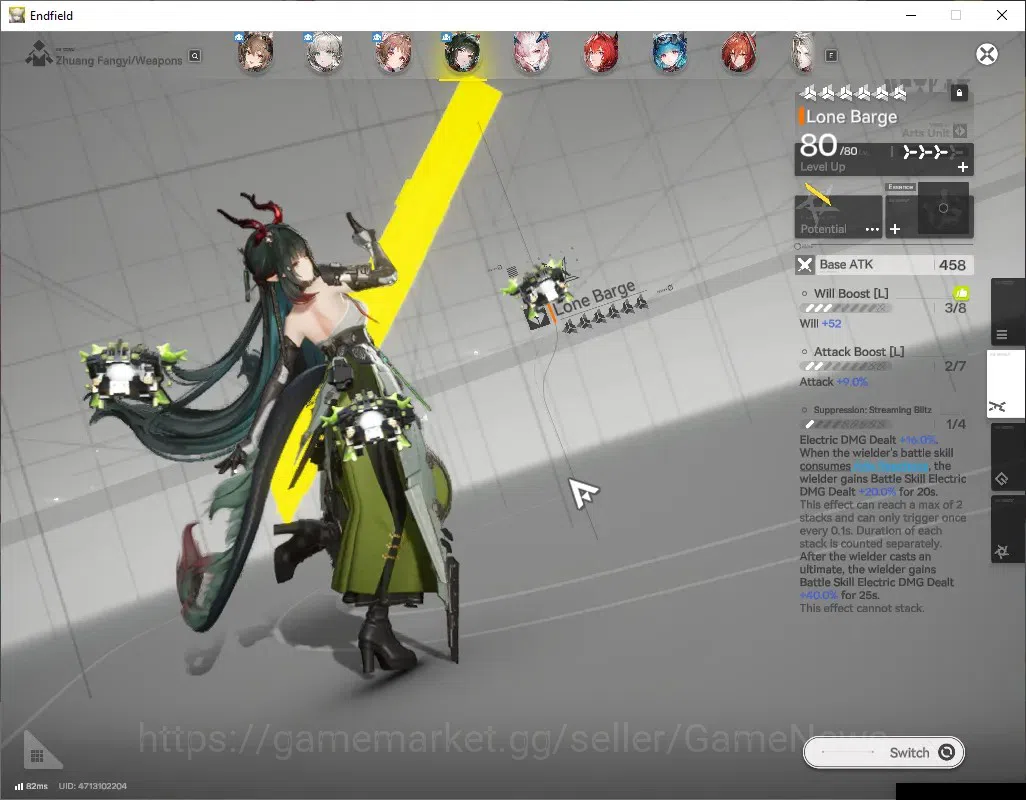Click the crossed swords Base ATK icon
The width and height of the screenshot is (1026, 800).
(805, 265)
